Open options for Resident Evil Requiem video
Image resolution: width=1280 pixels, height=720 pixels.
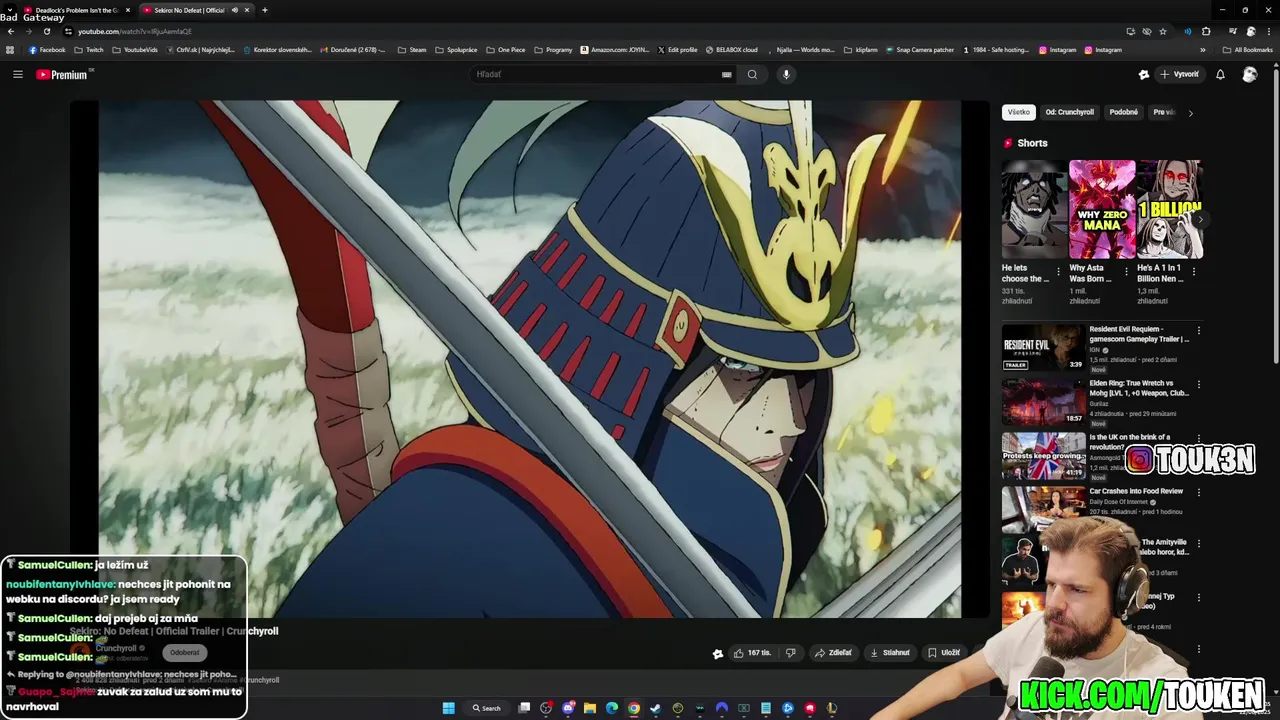(1198, 330)
